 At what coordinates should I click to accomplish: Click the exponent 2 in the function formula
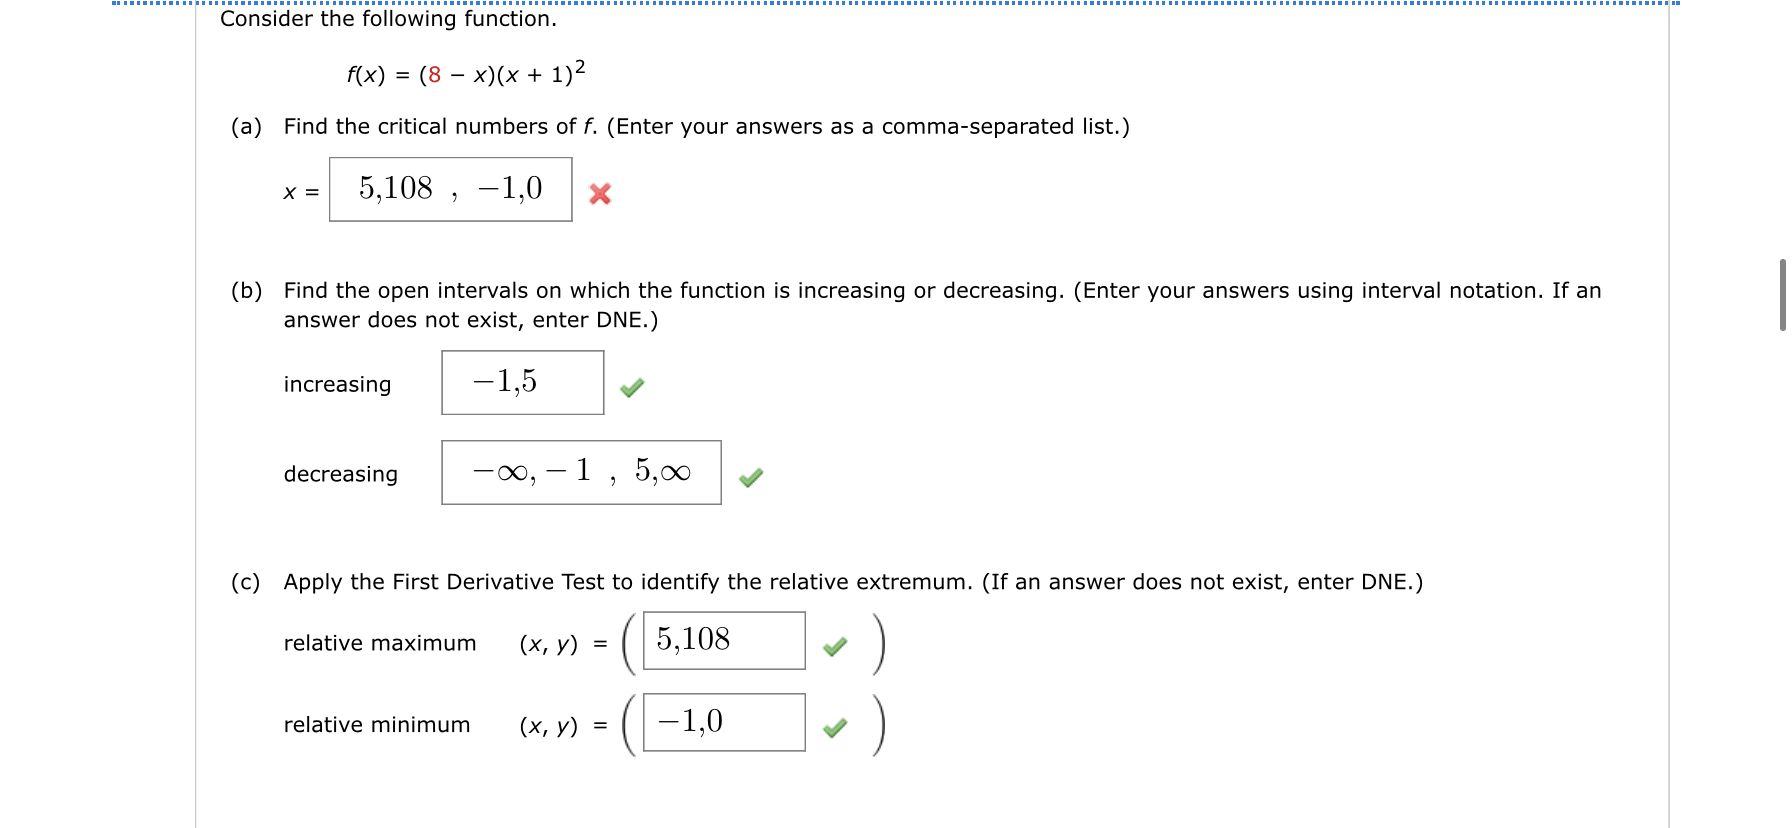coord(578,62)
